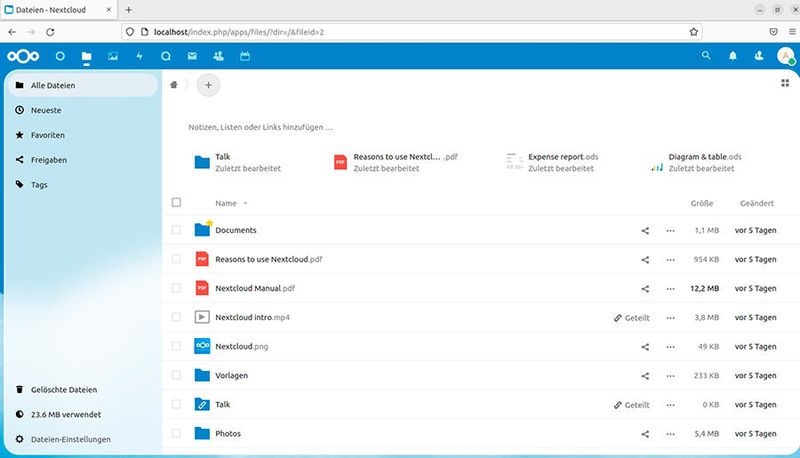Image resolution: width=800 pixels, height=458 pixels.
Task: Select all files checkbox
Action: click(177, 202)
